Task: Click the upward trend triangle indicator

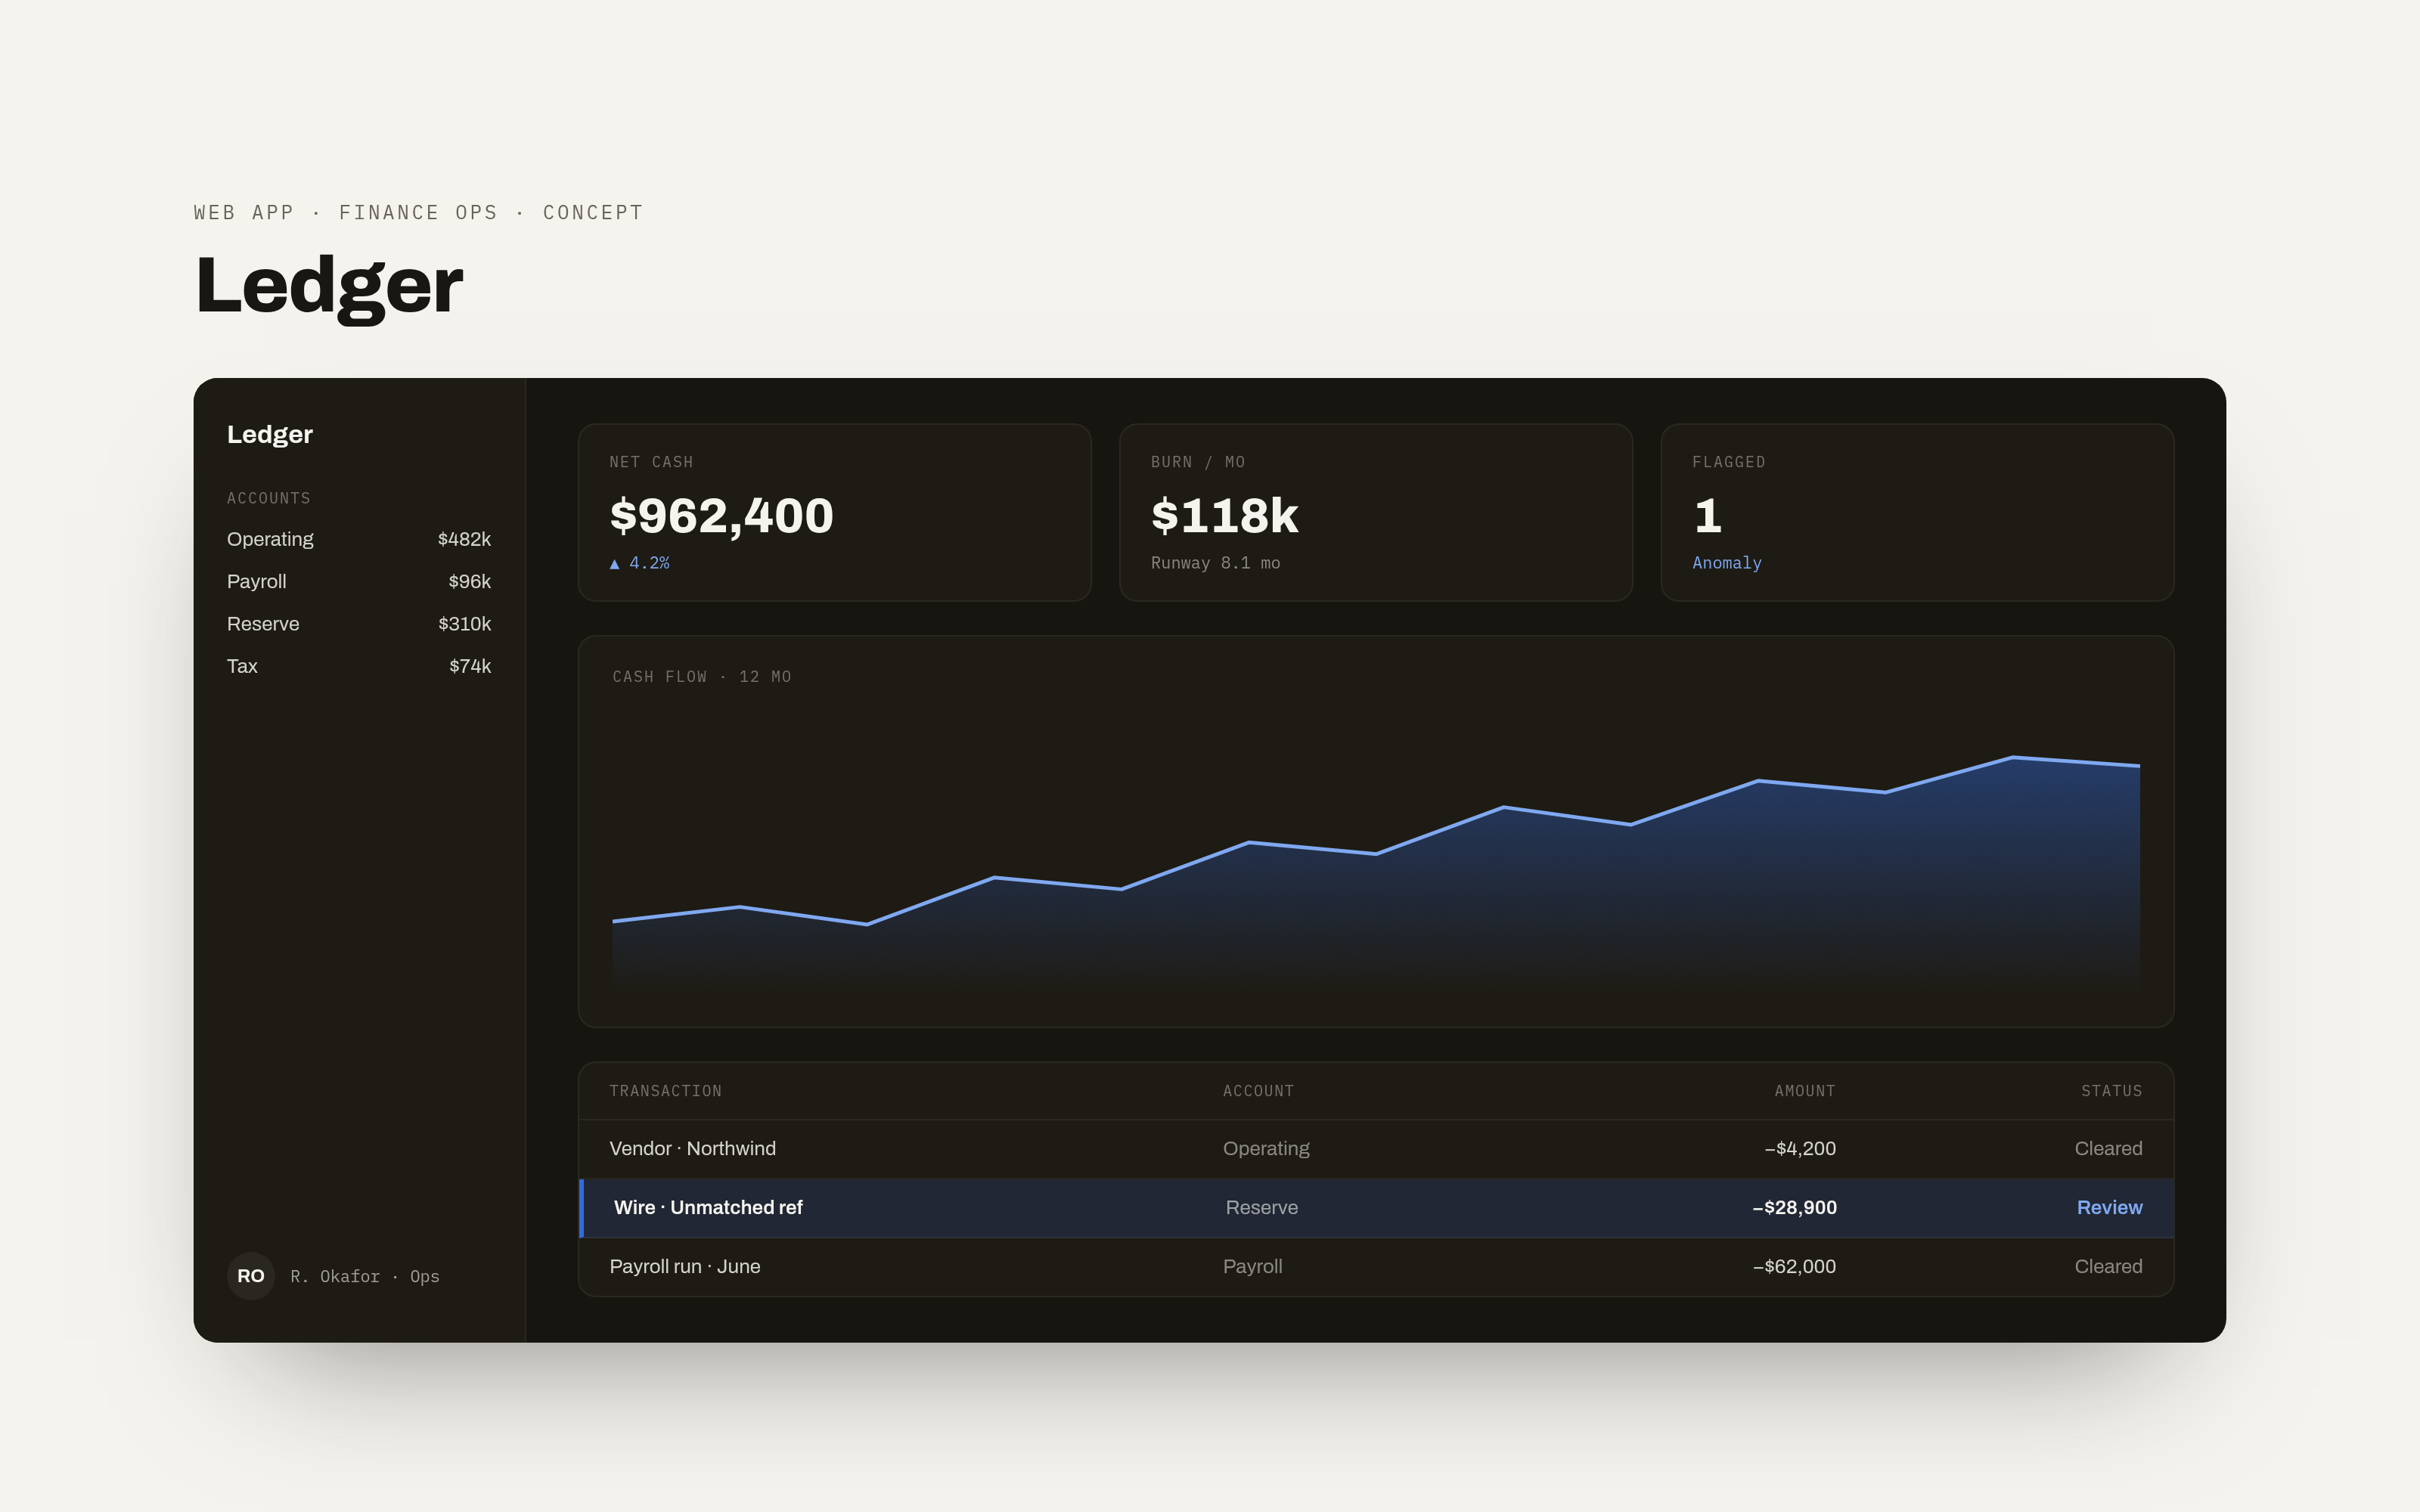Action: tap(614, 564)
